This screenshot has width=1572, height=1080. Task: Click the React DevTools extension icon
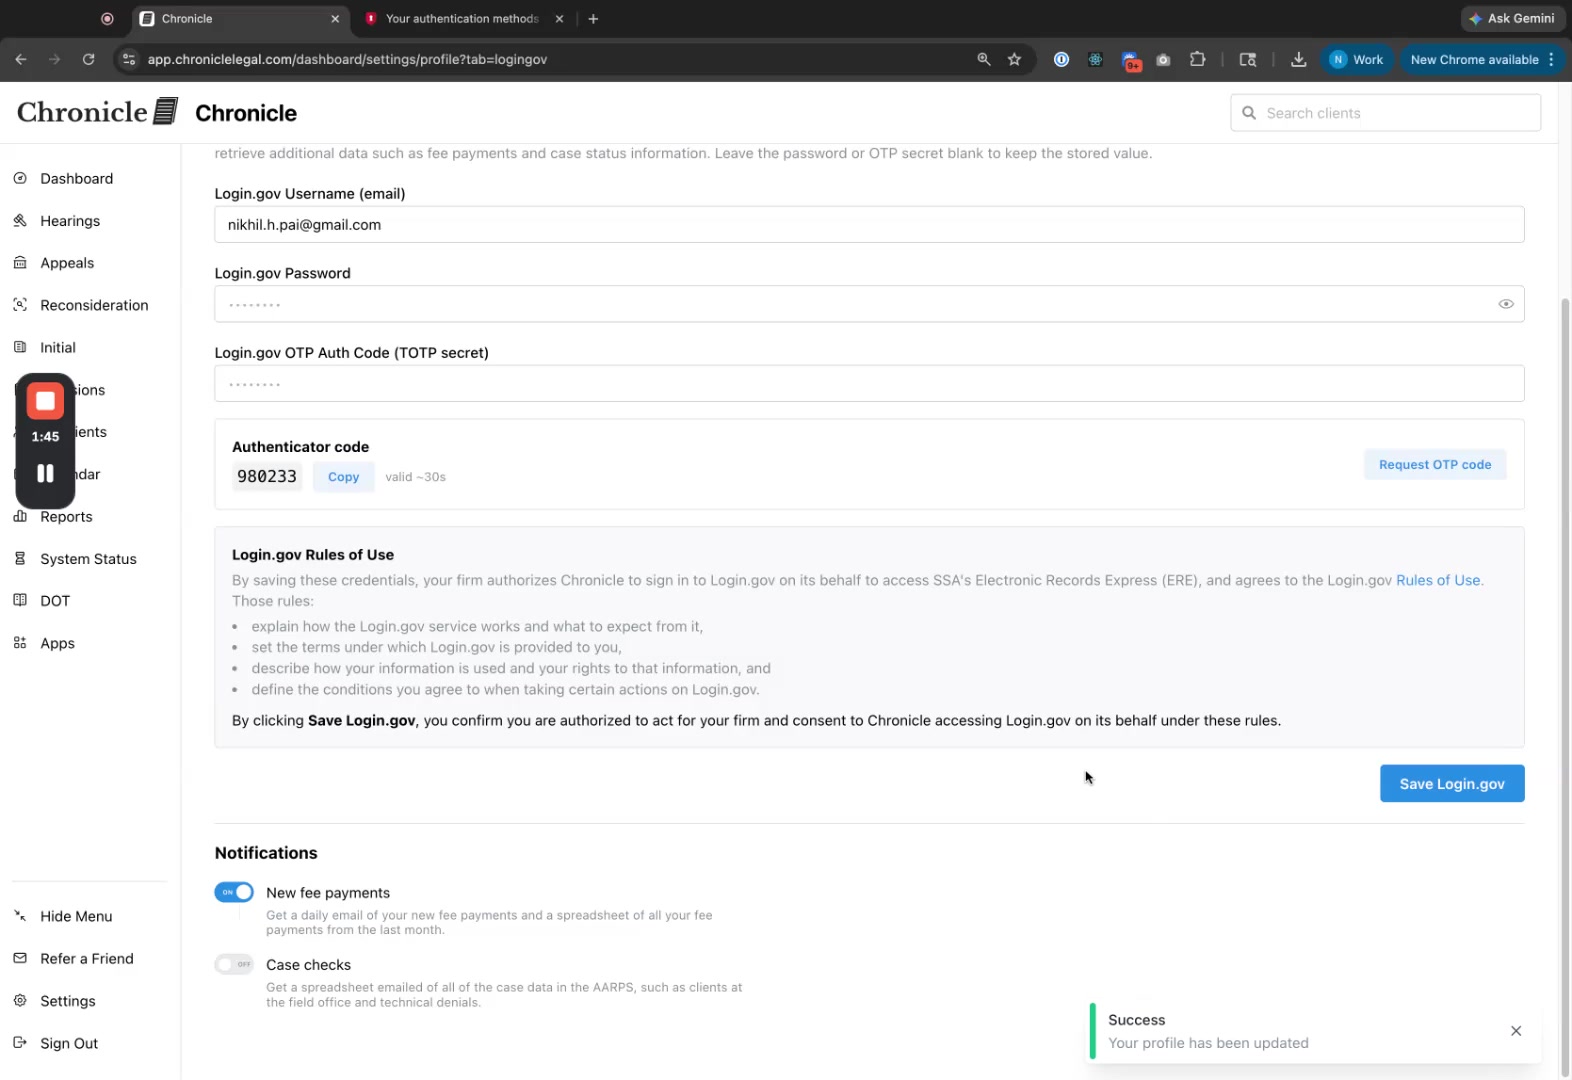pyautogui.click(x=1096, y=59)
